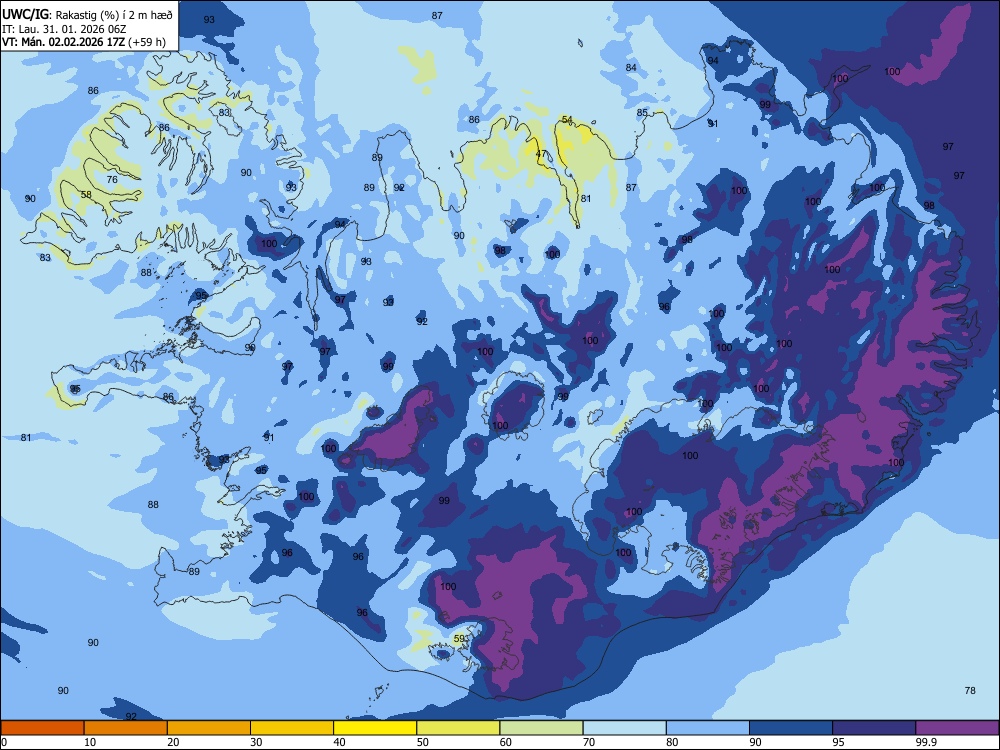The height and width of the screenshot is (750, 1000).
Task: Click the amber 20–30 legend swatch
Action: coord(209,728)
